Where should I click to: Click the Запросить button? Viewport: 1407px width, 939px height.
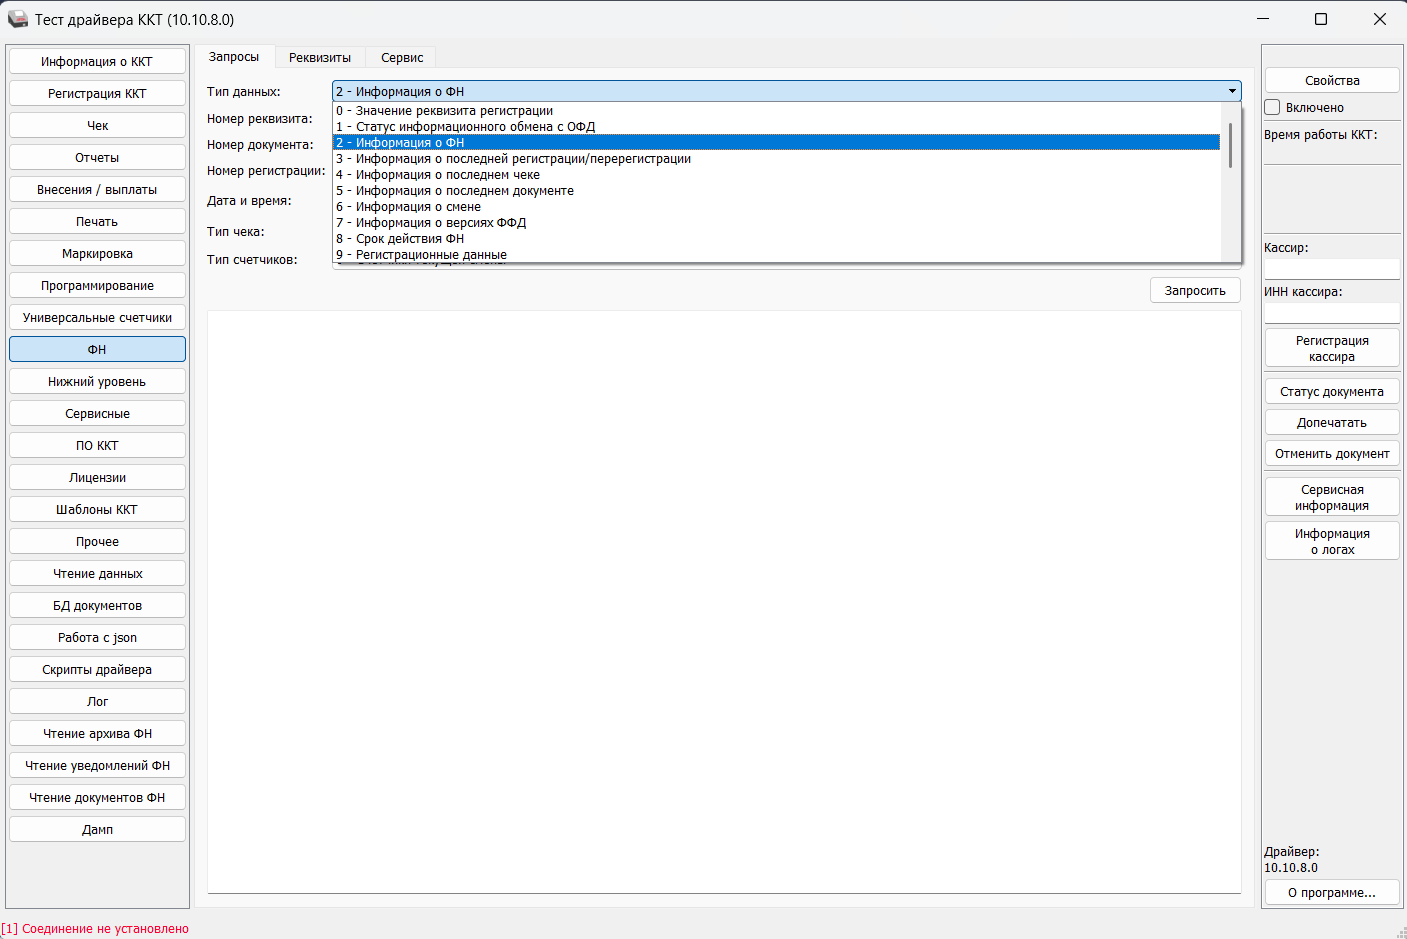[1195, 290]
